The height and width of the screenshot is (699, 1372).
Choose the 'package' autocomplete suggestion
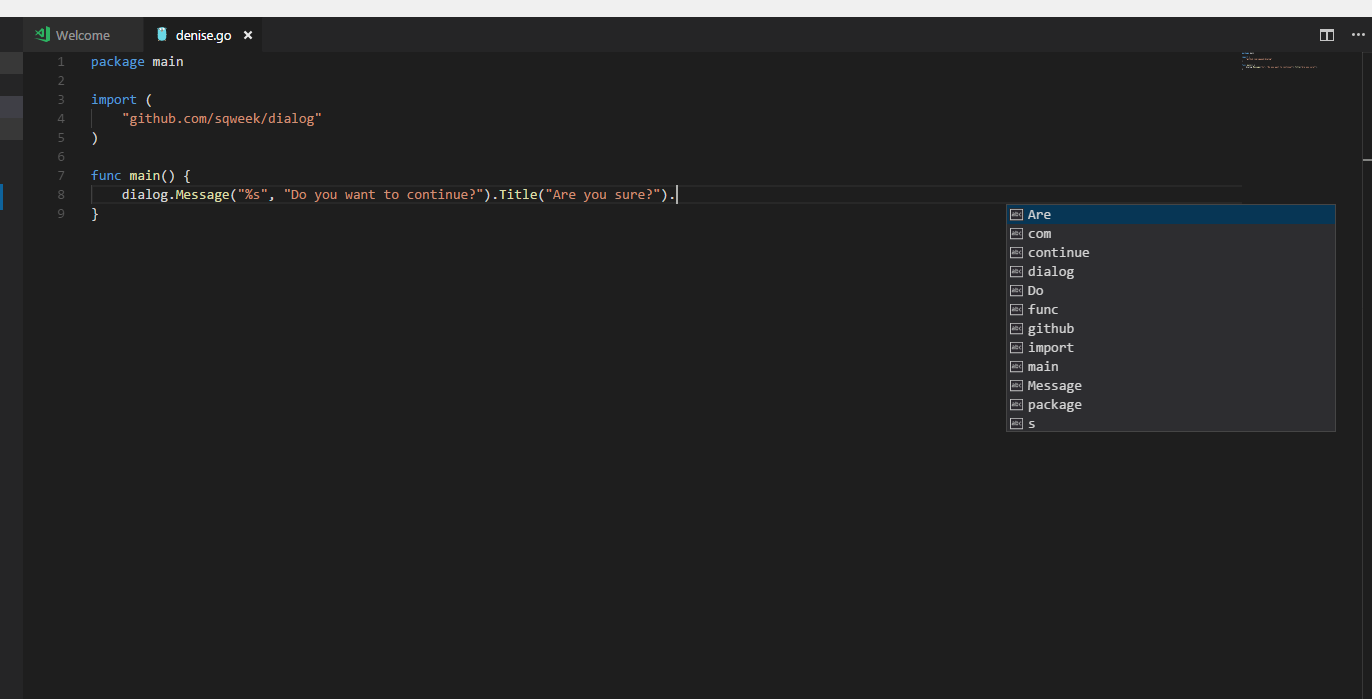click(x=1170, y=404)
